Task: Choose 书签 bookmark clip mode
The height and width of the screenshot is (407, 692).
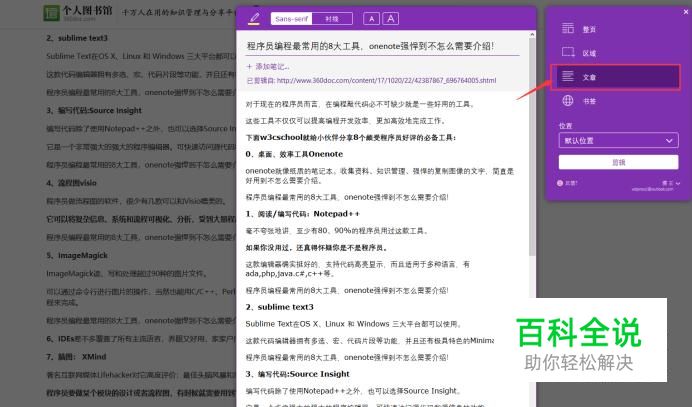Action: coord(616,101)
